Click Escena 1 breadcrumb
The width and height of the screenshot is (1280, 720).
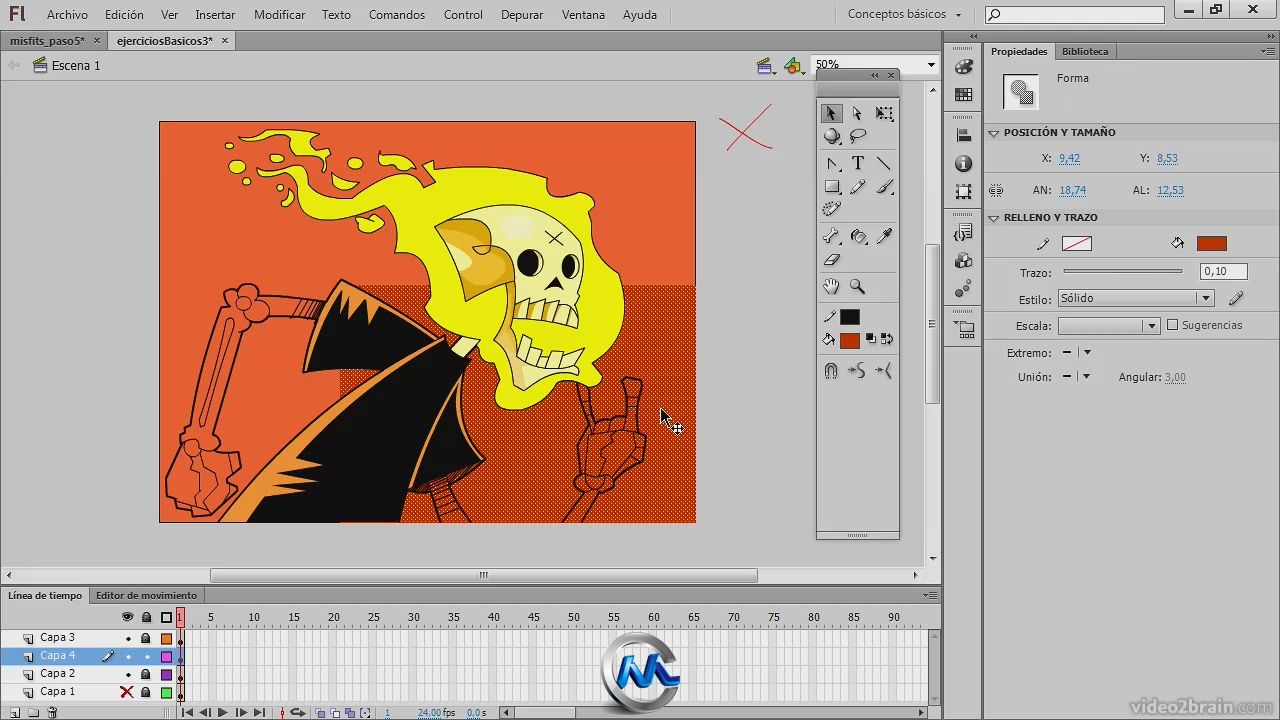coord(76,66)
